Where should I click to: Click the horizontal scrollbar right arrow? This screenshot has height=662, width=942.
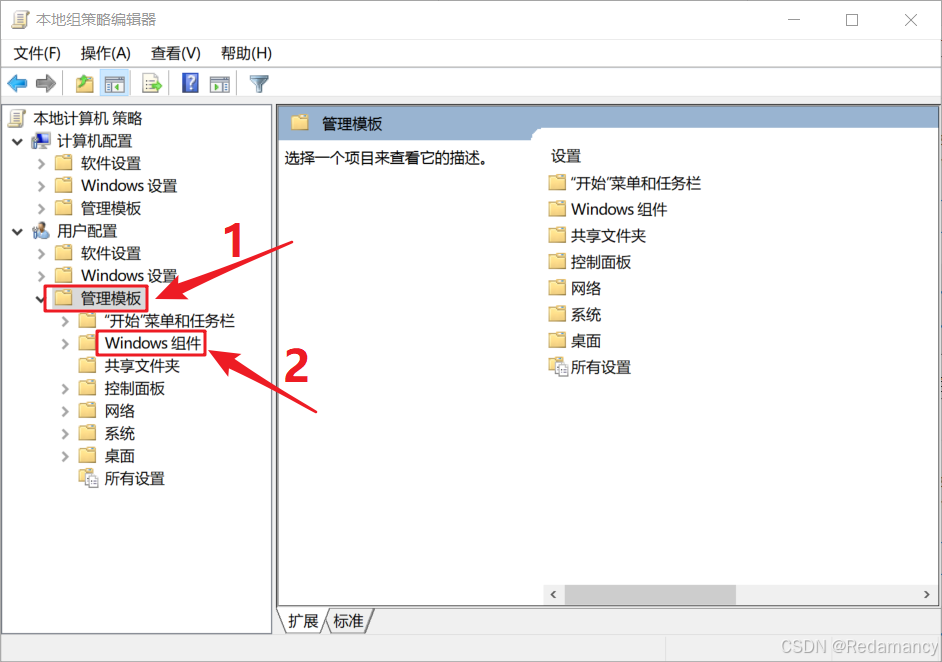pyautogui.click(x=926, y=594)
